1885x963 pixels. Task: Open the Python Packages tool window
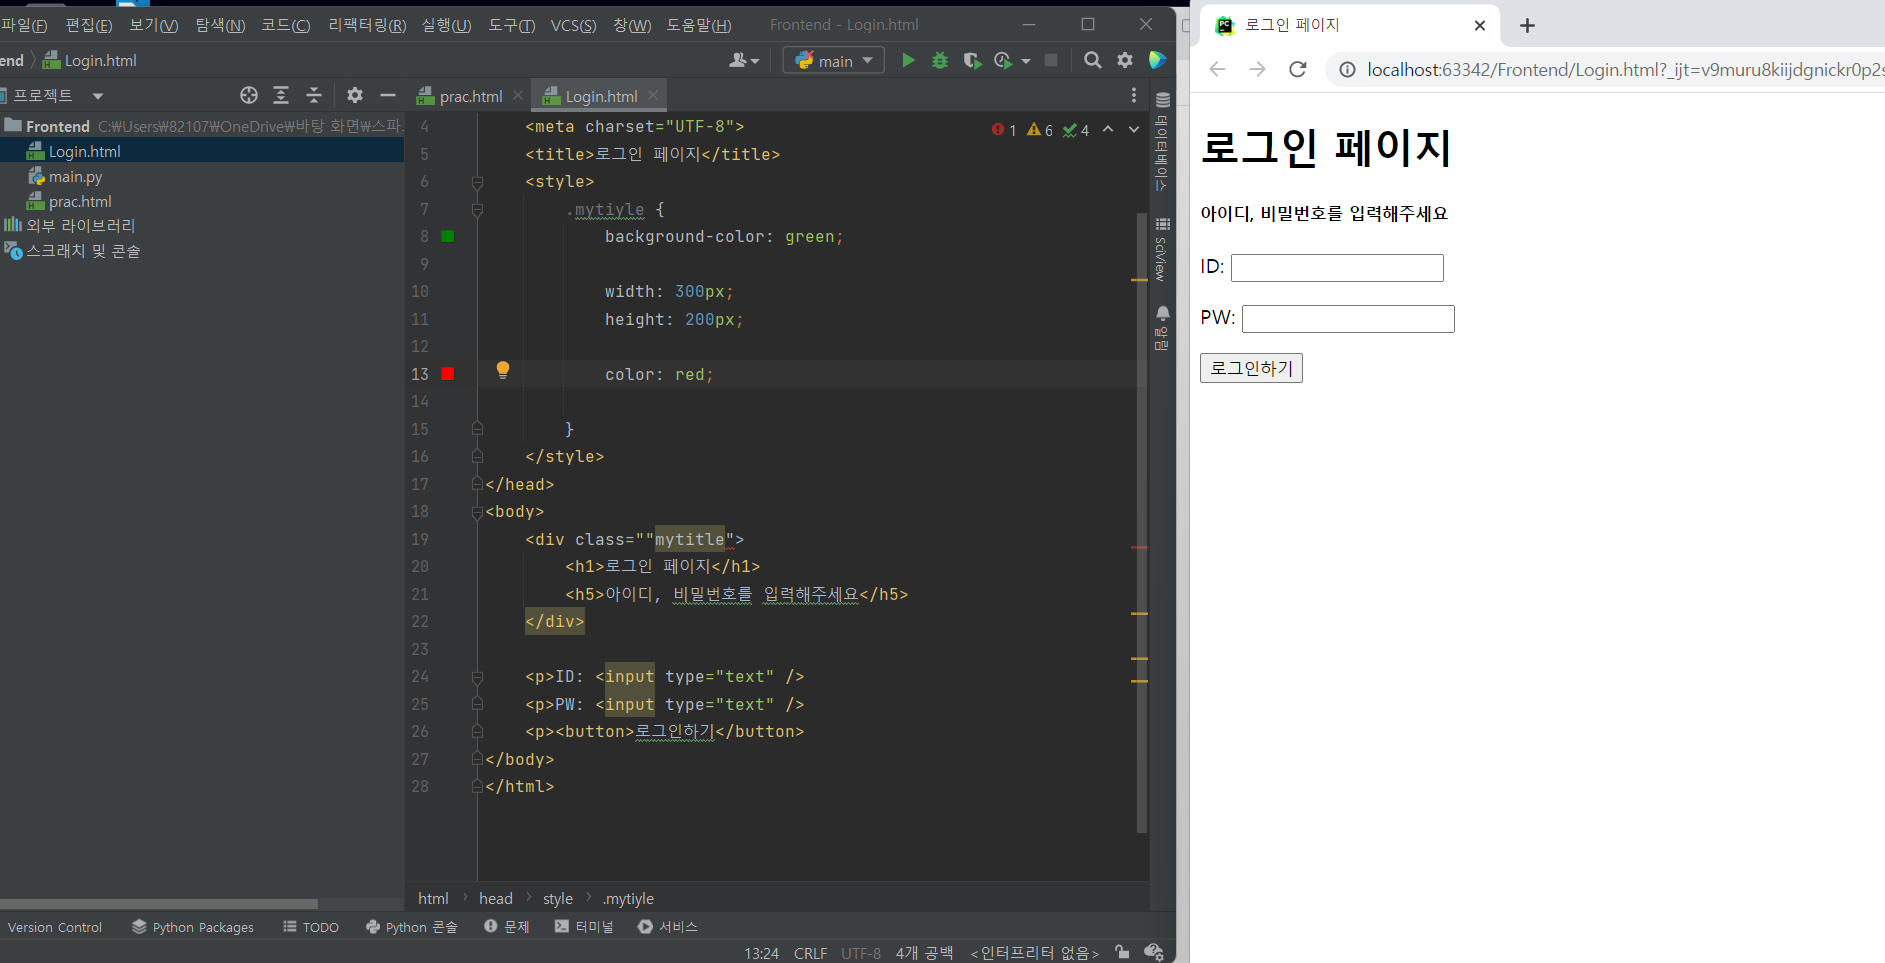pyautogui.click(x=193, y=927)
